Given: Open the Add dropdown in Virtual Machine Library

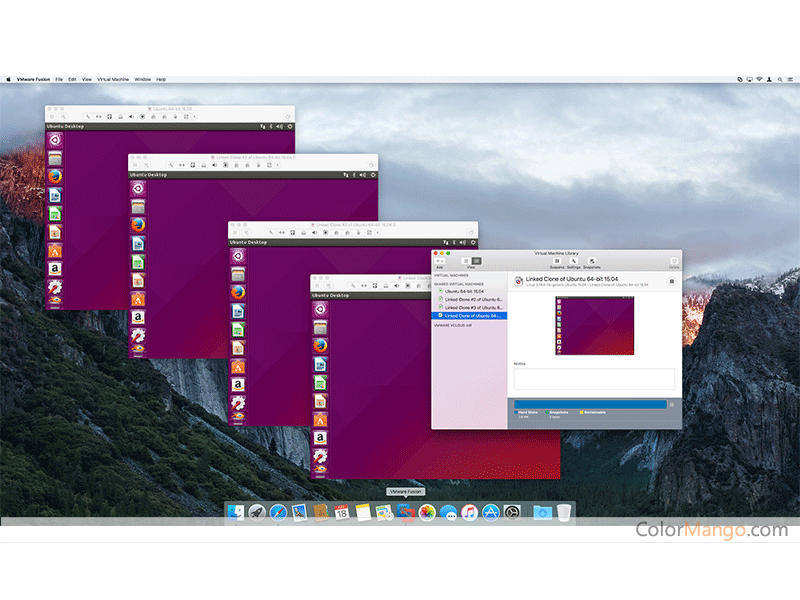Looking at the screenshot, I should pyautogui.click(x=440, y=261).
